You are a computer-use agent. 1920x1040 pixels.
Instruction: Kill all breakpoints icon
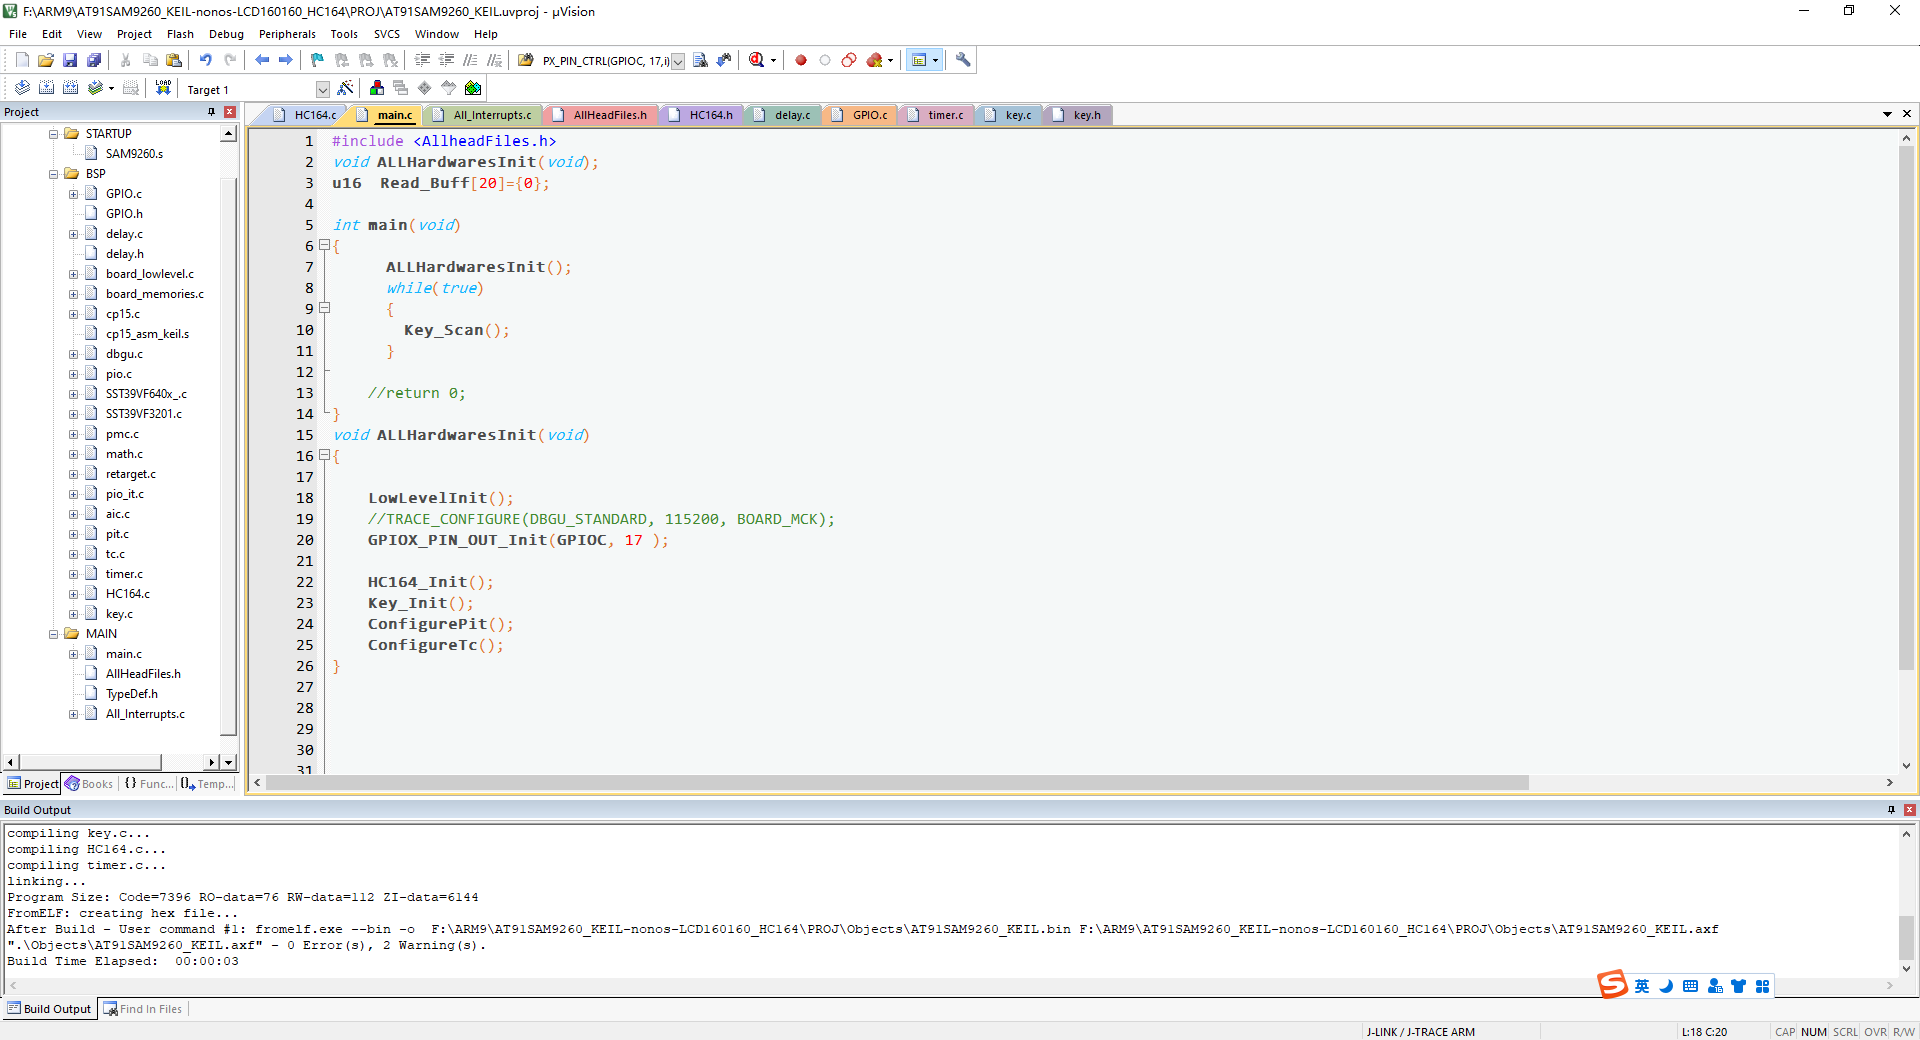pos(875,60)
